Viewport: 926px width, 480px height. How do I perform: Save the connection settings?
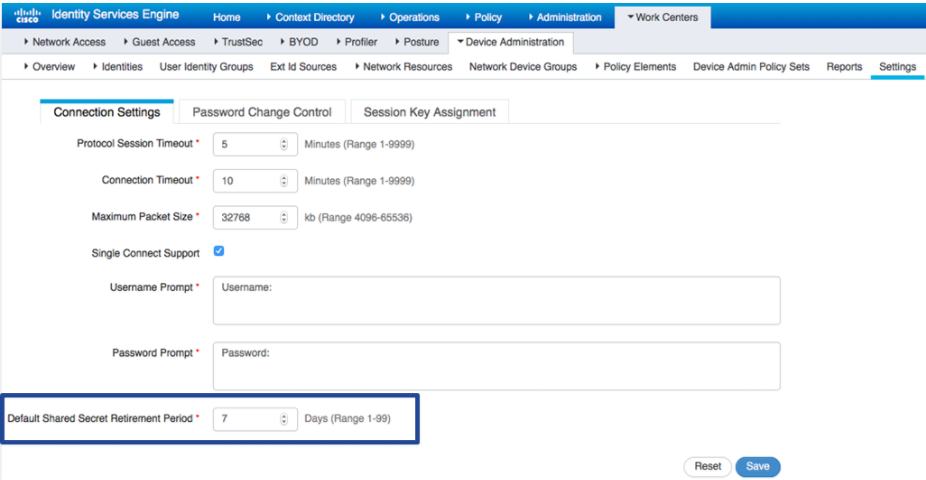pyautogui.click(x=758, y=466)
